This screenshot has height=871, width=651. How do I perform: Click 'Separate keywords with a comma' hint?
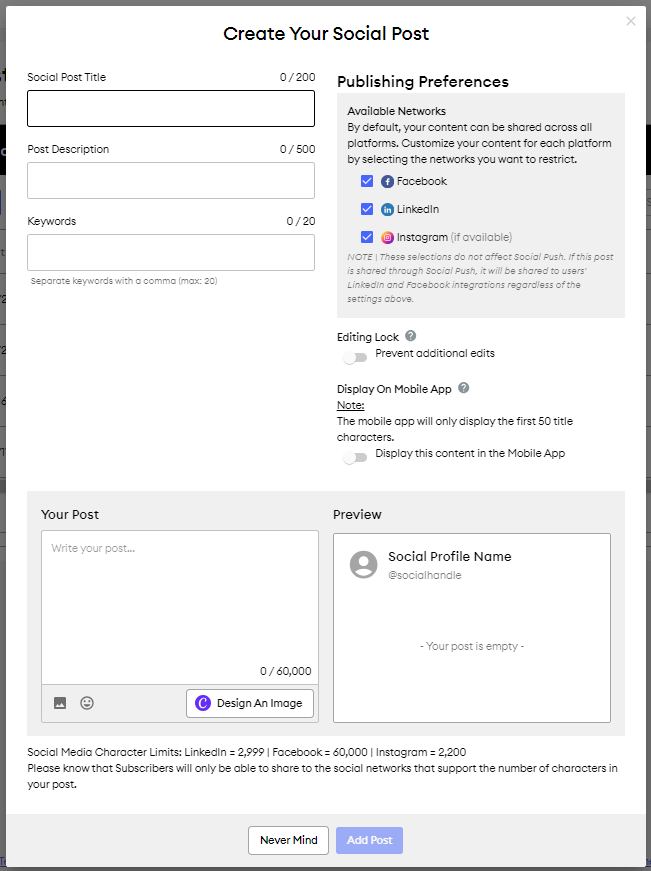(x=124, y=281)
